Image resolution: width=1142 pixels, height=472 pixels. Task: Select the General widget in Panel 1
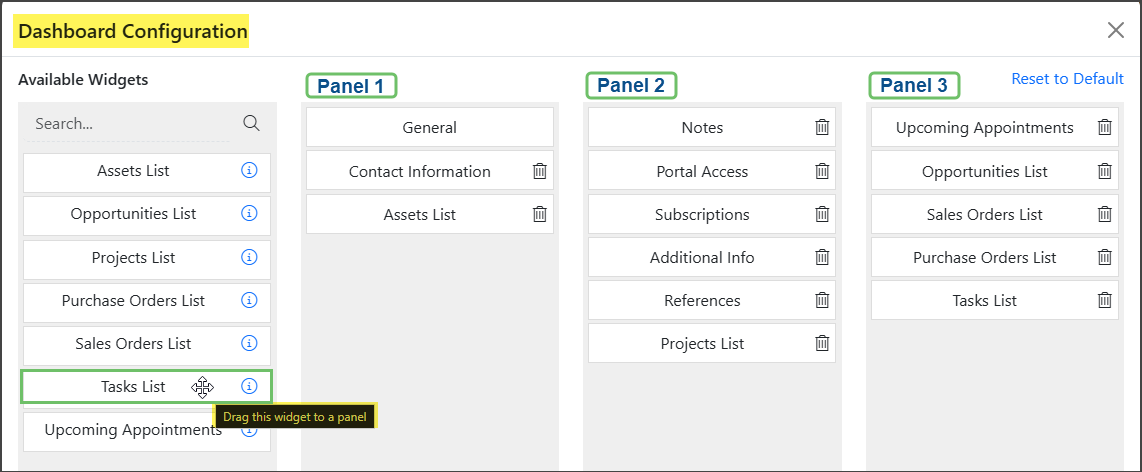coord(429,128)
